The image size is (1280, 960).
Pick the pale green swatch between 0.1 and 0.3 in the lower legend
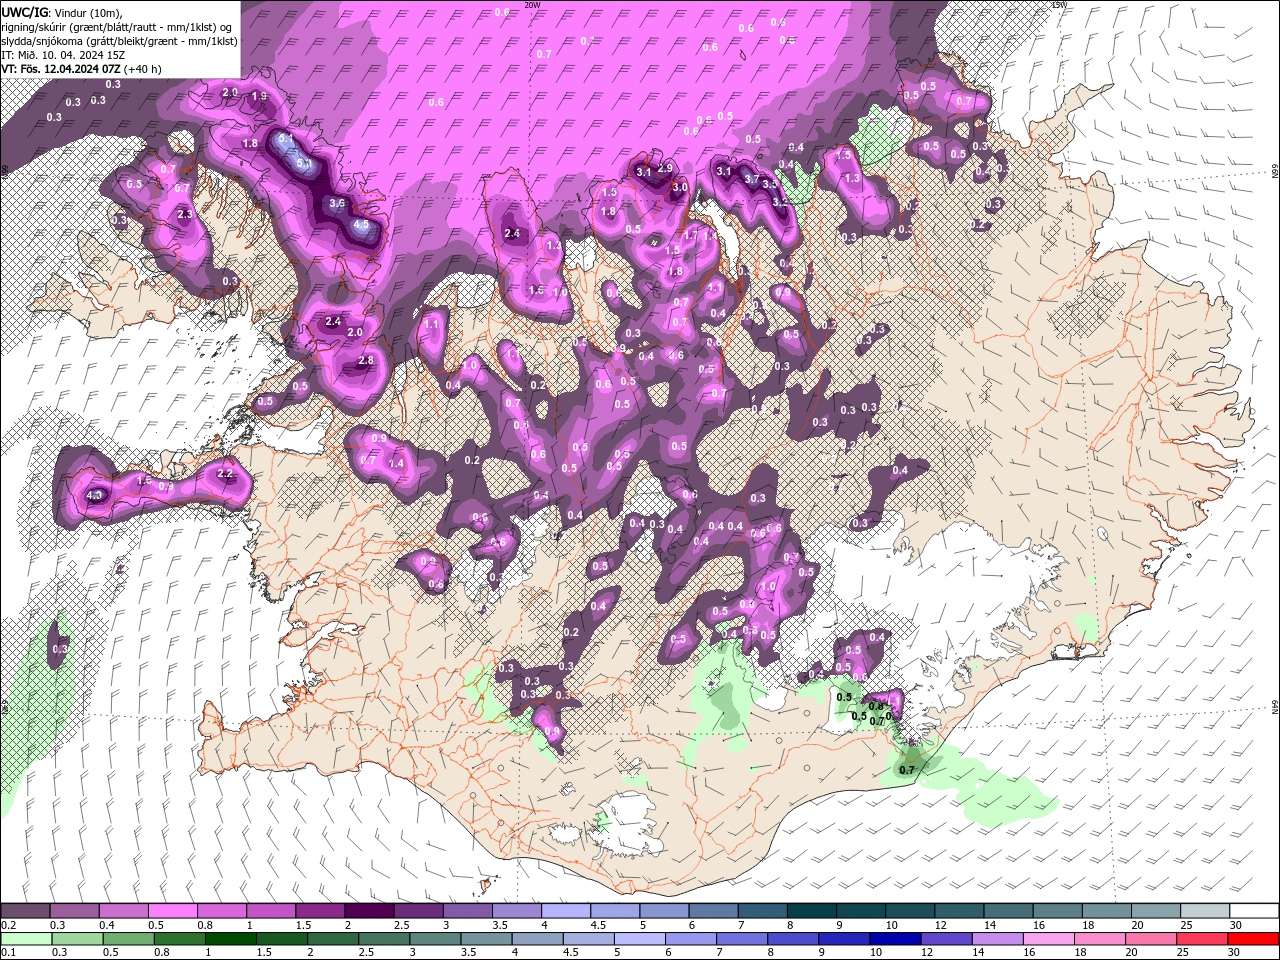click(x=25, y=939)
